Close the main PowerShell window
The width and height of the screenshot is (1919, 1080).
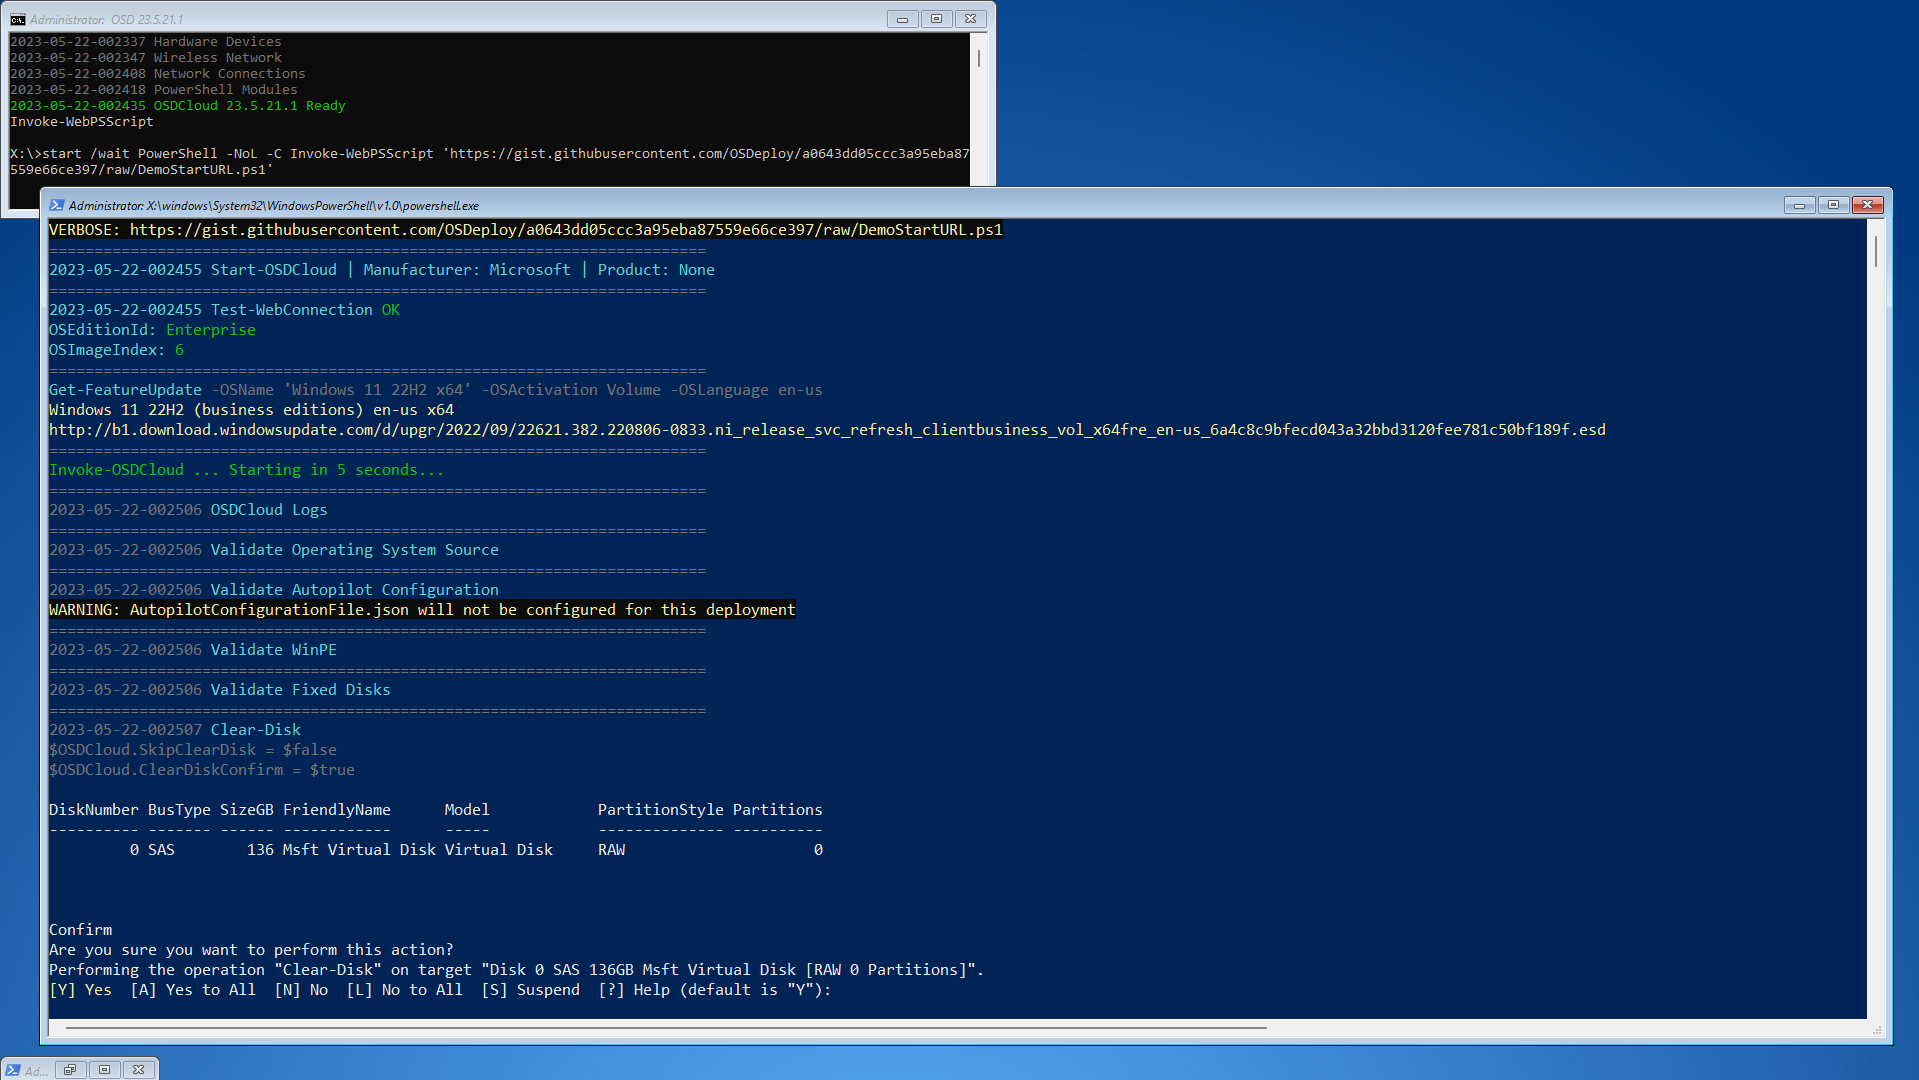tap(1867, 205)
